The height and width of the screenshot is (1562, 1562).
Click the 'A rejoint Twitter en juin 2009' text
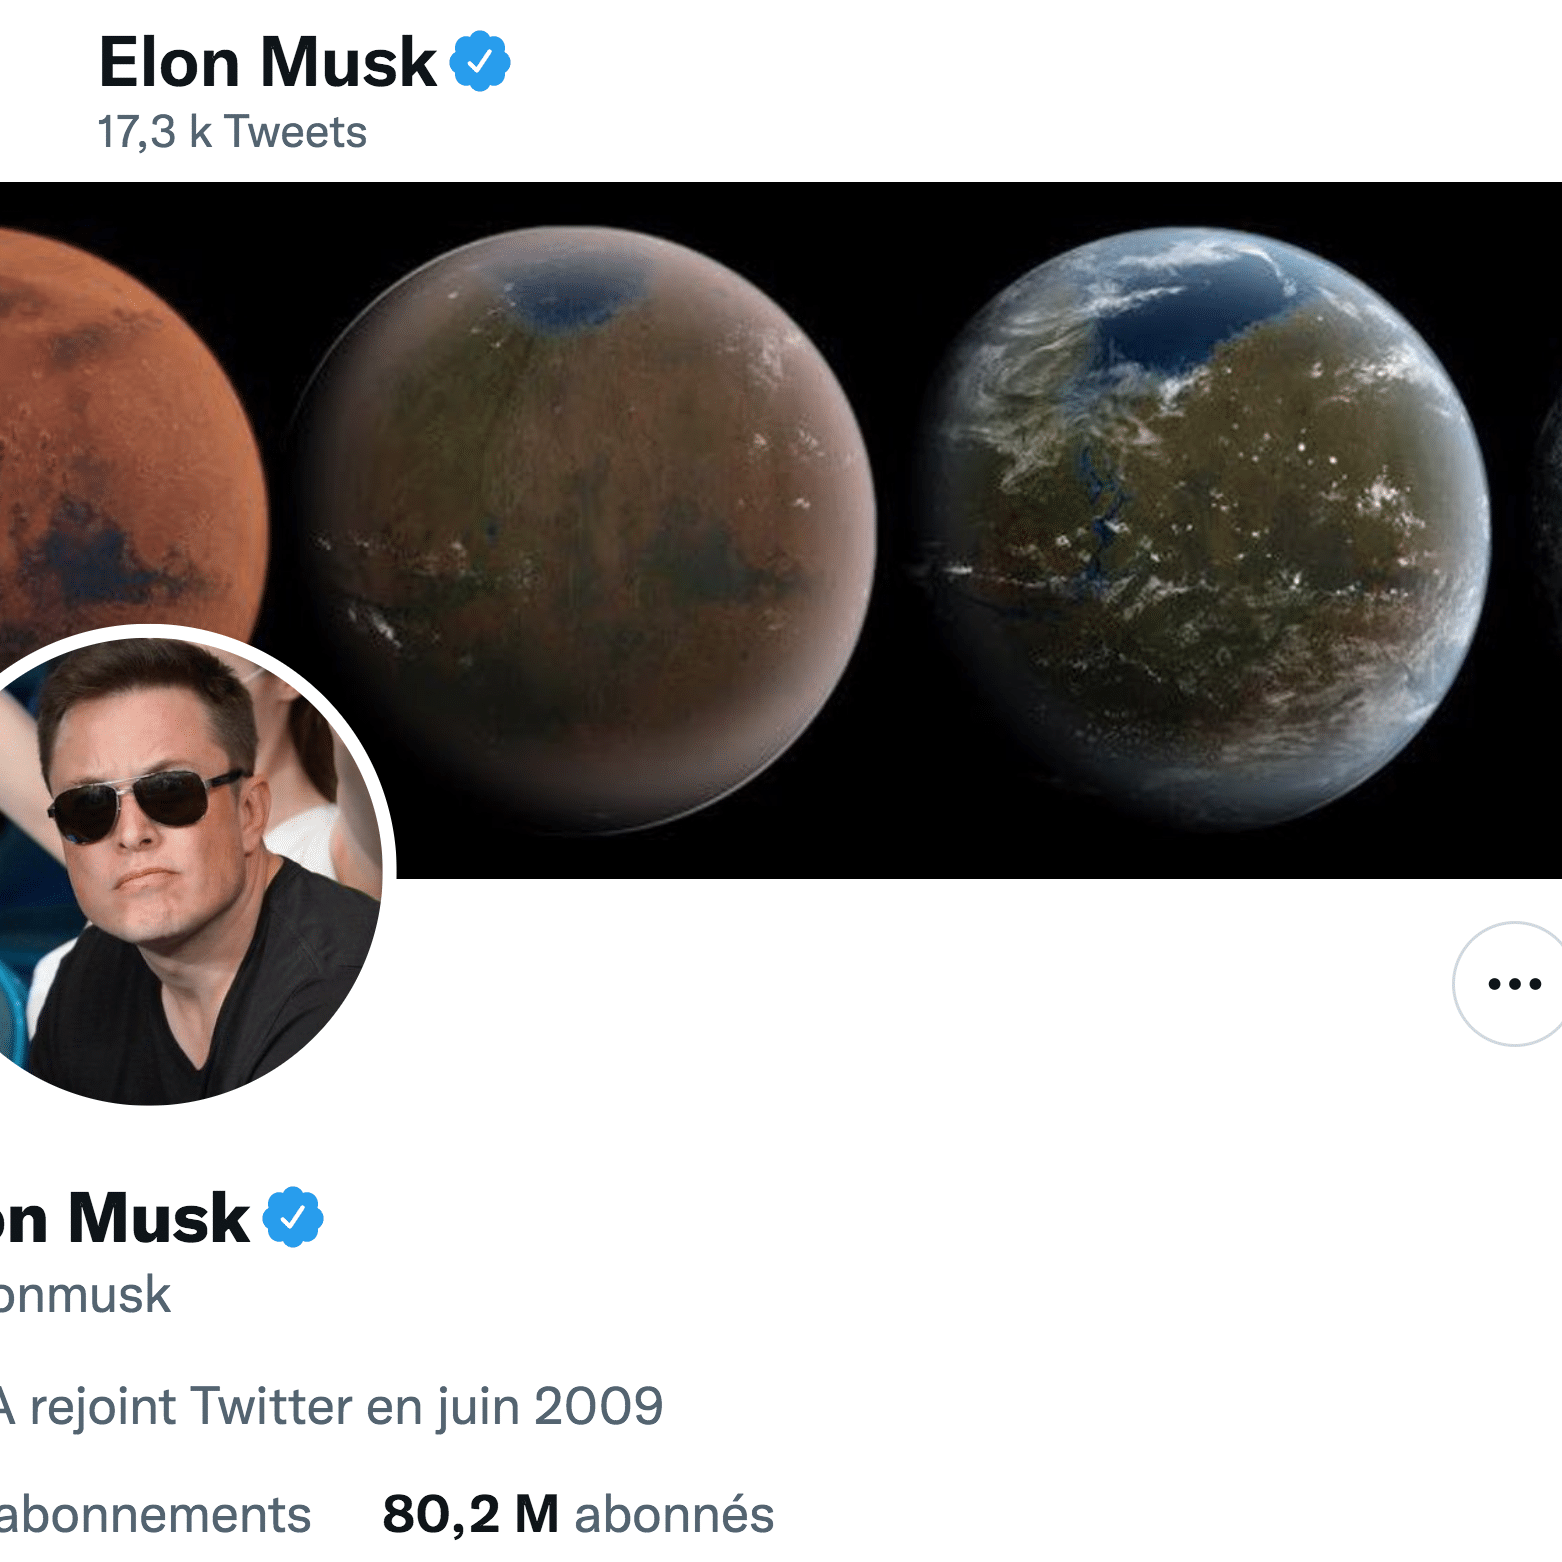click(x=330, y=1405)
